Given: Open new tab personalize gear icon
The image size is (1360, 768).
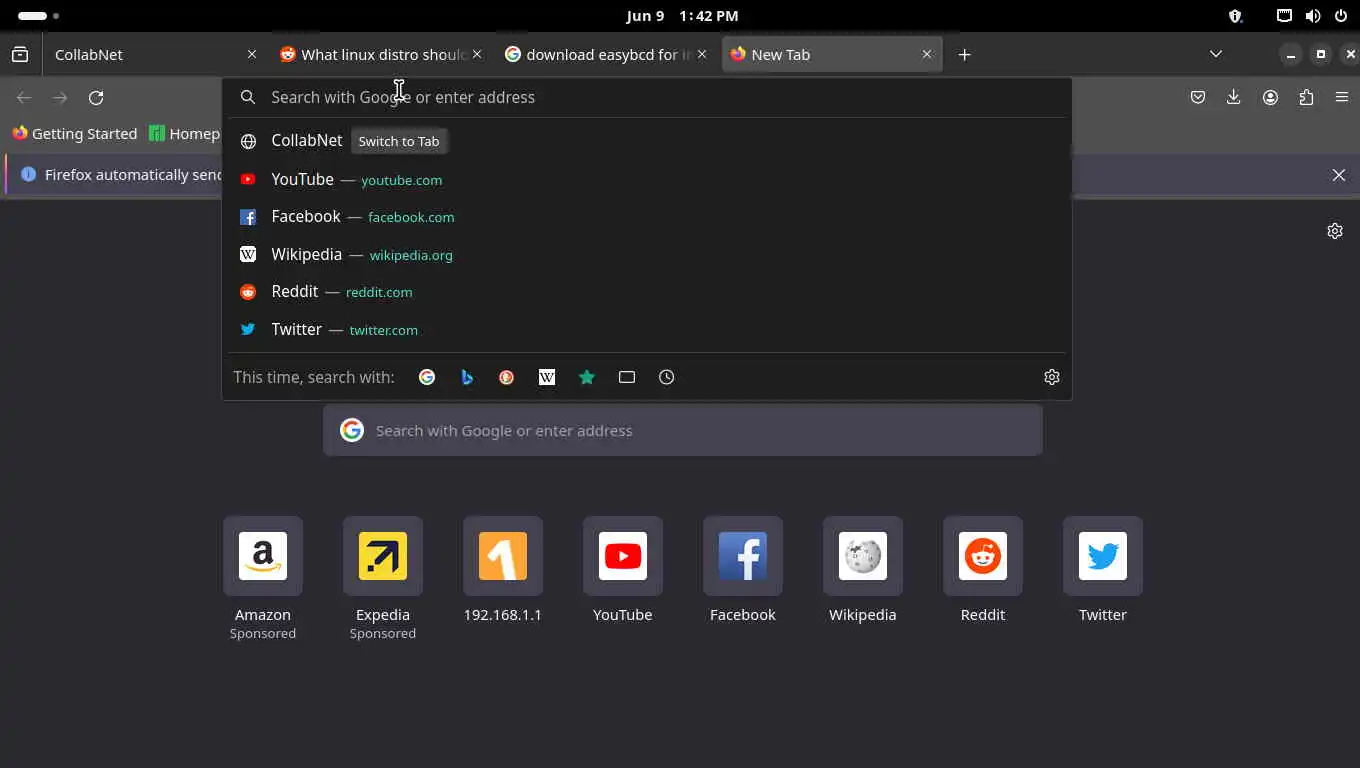Looking at the screenshot, I should click(1335, 231).
